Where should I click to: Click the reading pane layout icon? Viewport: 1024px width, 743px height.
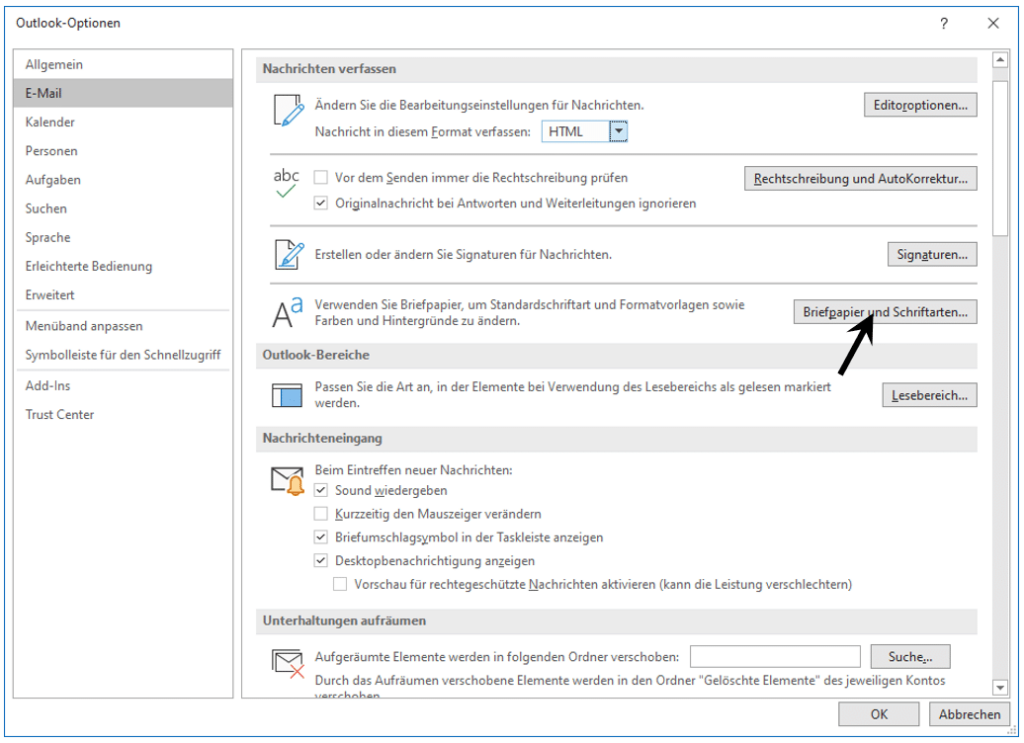pos(287,395)
